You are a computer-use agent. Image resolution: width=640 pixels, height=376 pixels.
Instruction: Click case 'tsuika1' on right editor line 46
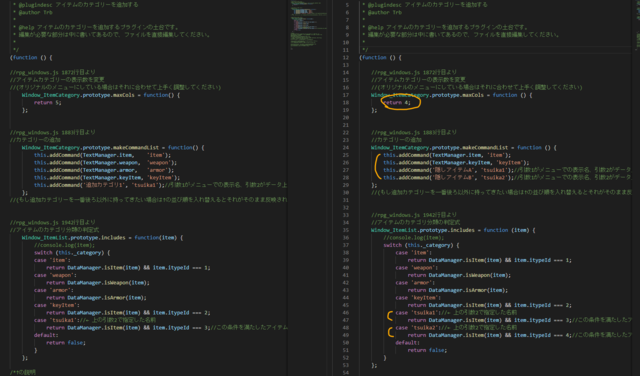[456, 312]
